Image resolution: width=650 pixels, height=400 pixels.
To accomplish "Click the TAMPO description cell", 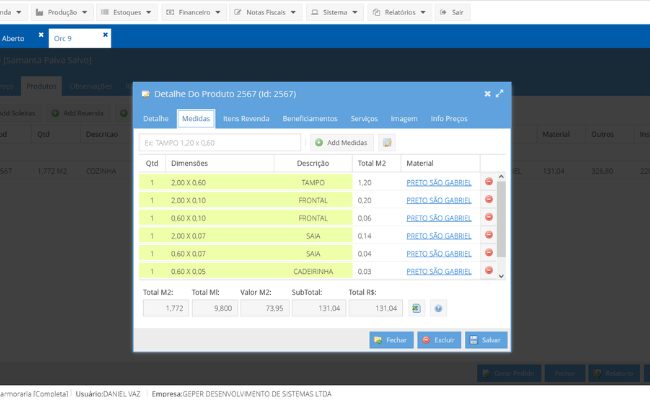I will tap(313, 182).
